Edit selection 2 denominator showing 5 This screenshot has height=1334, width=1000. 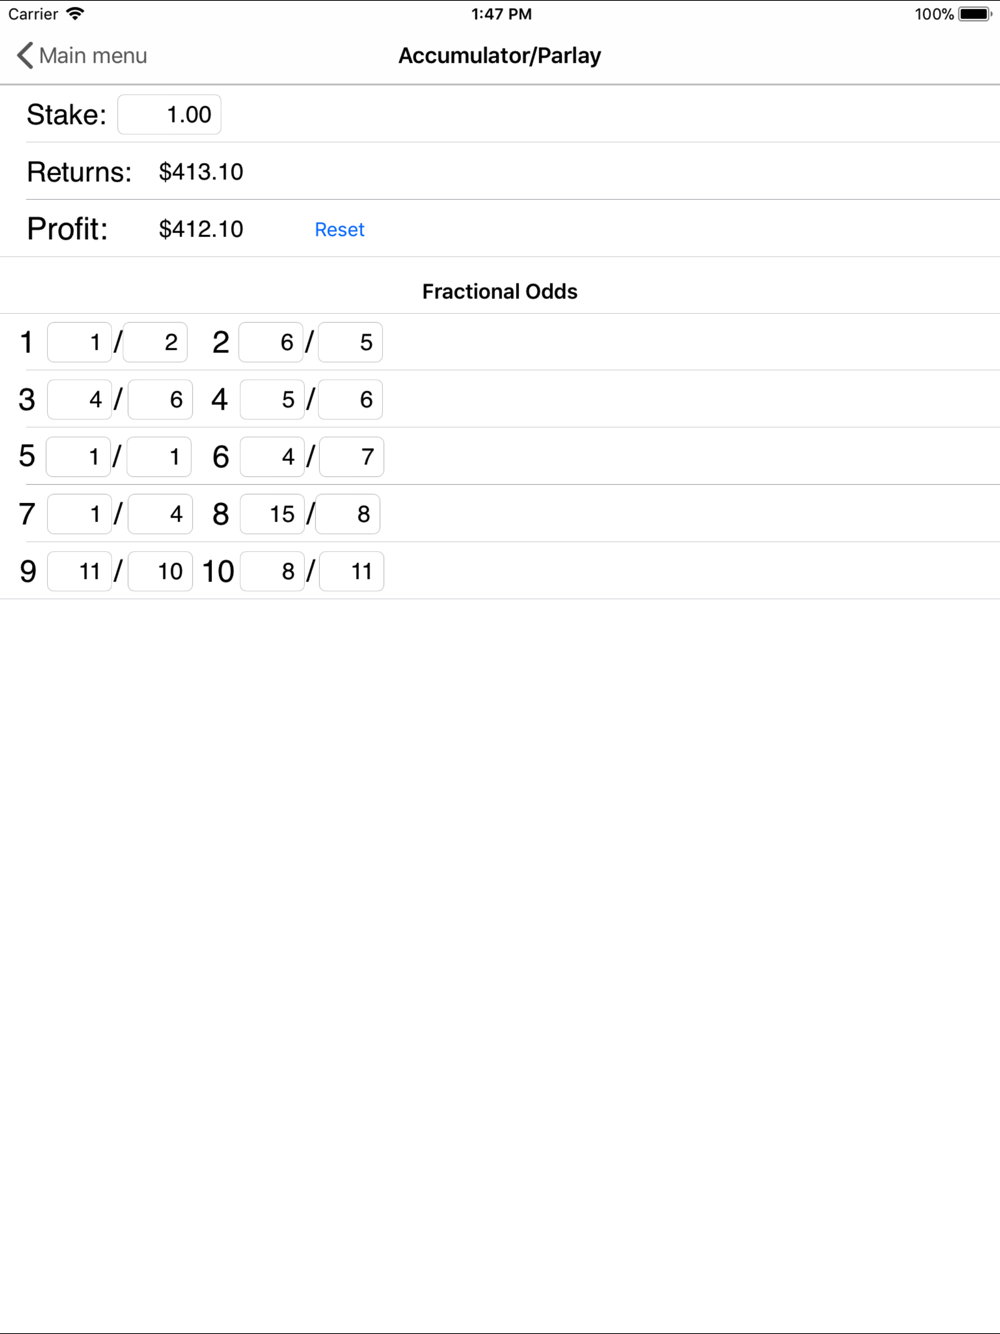(x=350, y=342)
